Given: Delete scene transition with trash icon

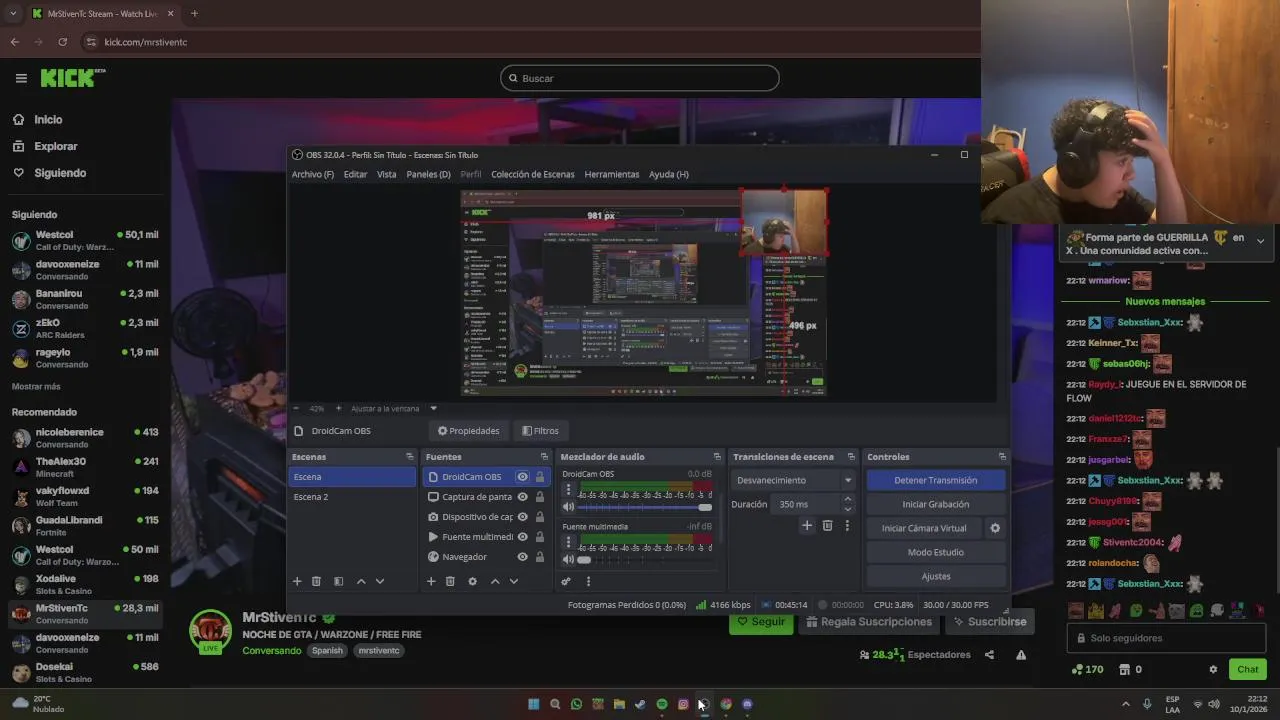Looking at the screenshot, I should (x=827, y=525).
